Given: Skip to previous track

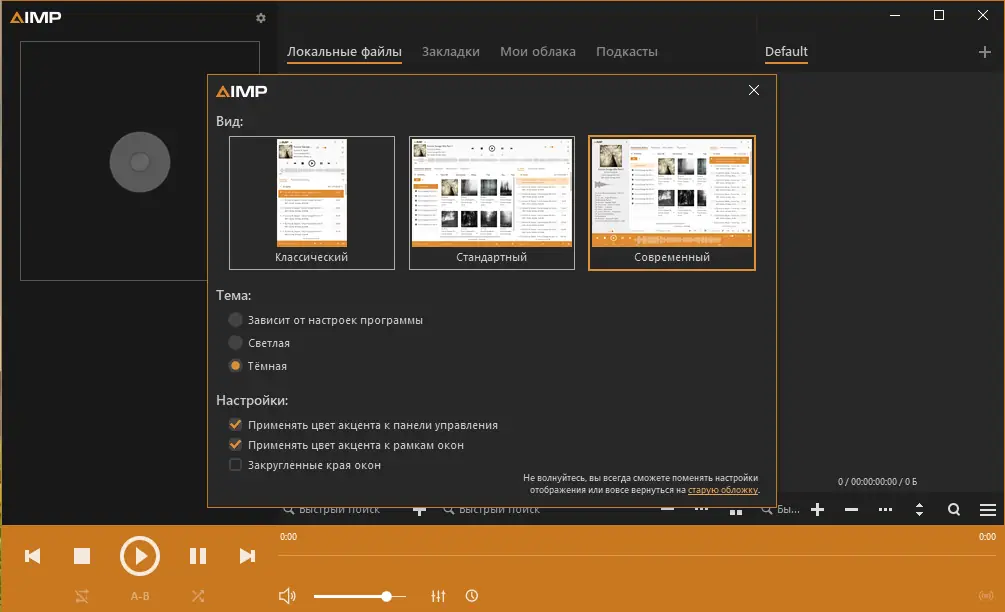Looking at the screenshot, I should [x=33, y=556].
